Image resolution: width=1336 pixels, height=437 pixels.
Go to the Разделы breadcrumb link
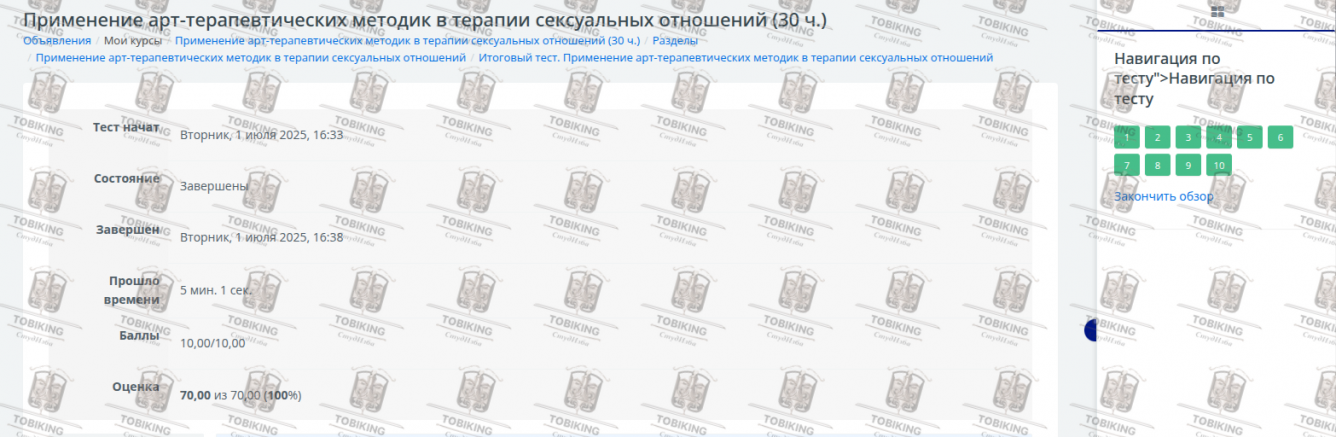[x=675, y=41]
